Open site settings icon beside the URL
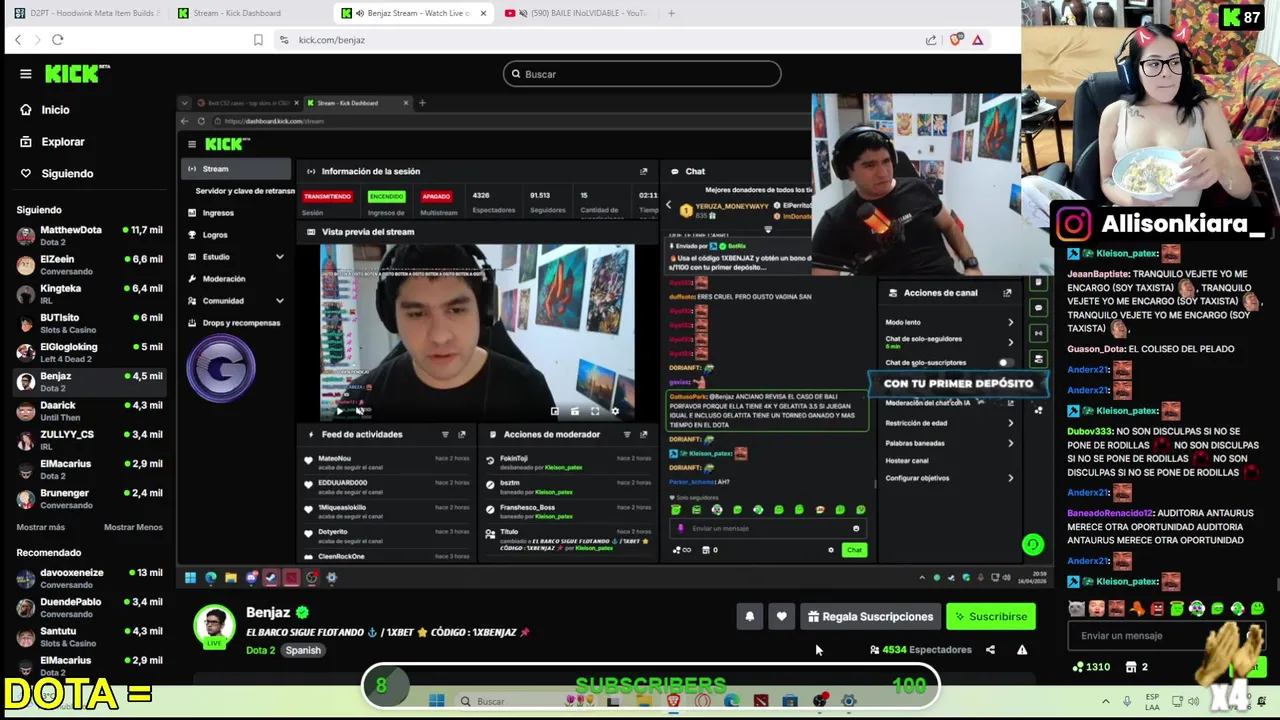The height and width of the screenshot is (720, 1280). click(x=284, y=40)
